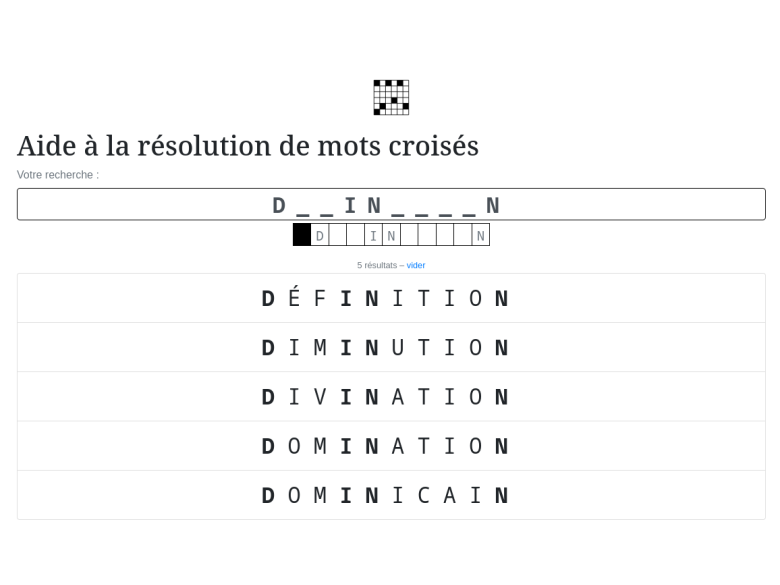Select the DOMINICAIN result
This screenshot has height=585, width=780.
click(x=391, y=495)
